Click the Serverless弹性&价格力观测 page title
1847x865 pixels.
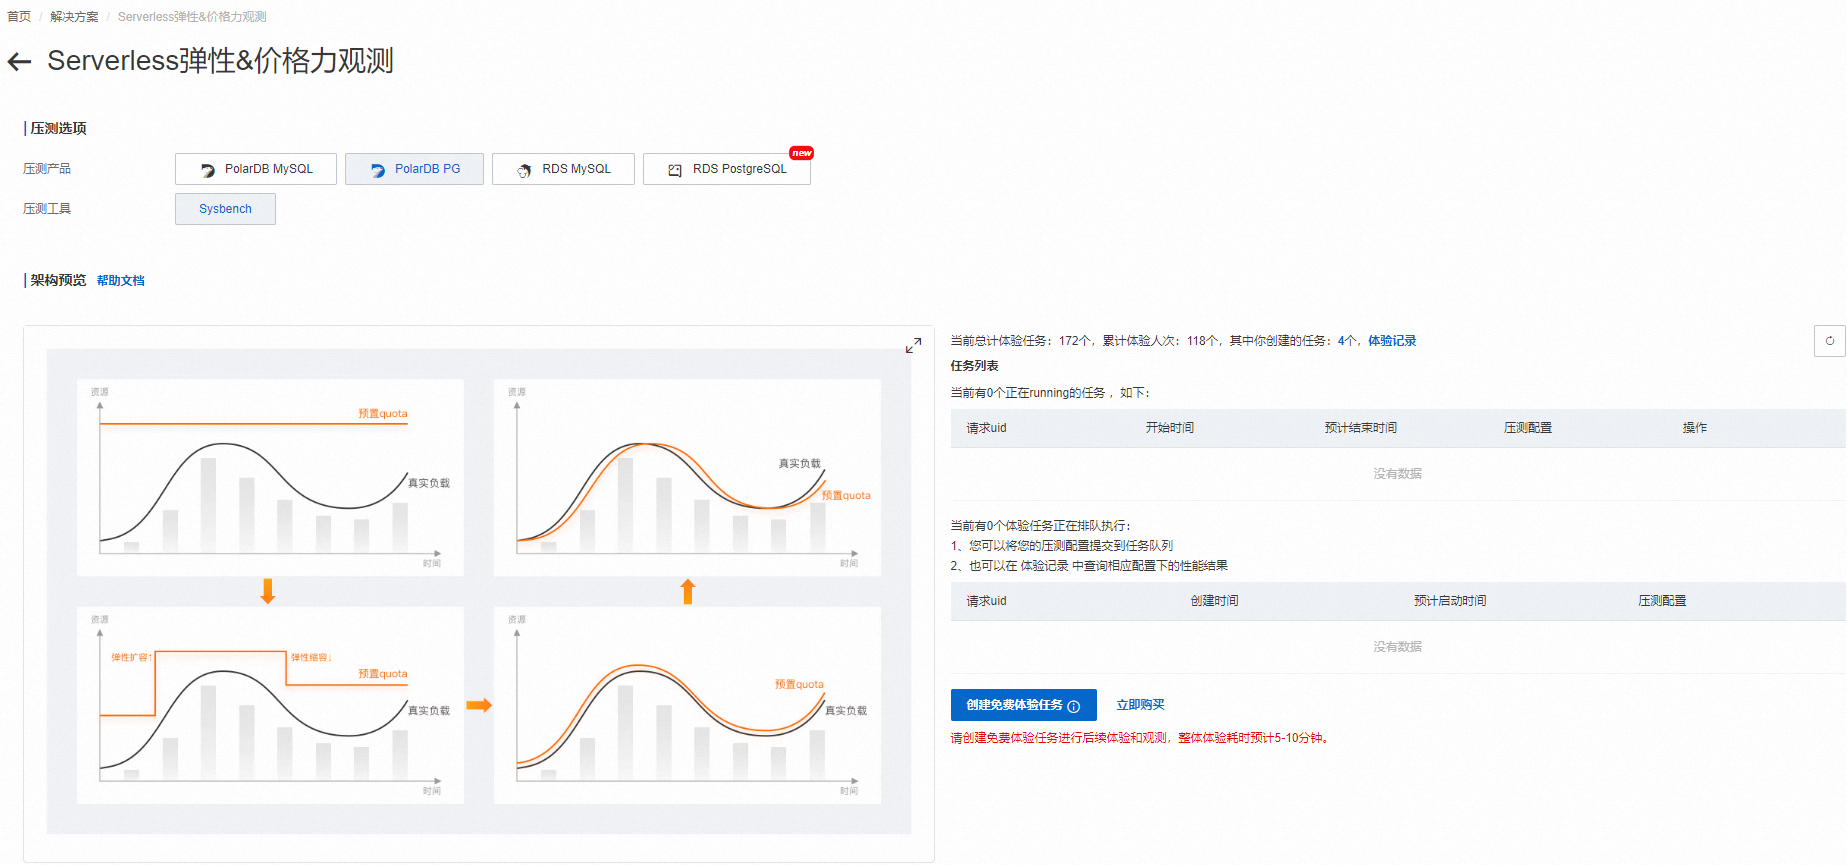point(221,61)
